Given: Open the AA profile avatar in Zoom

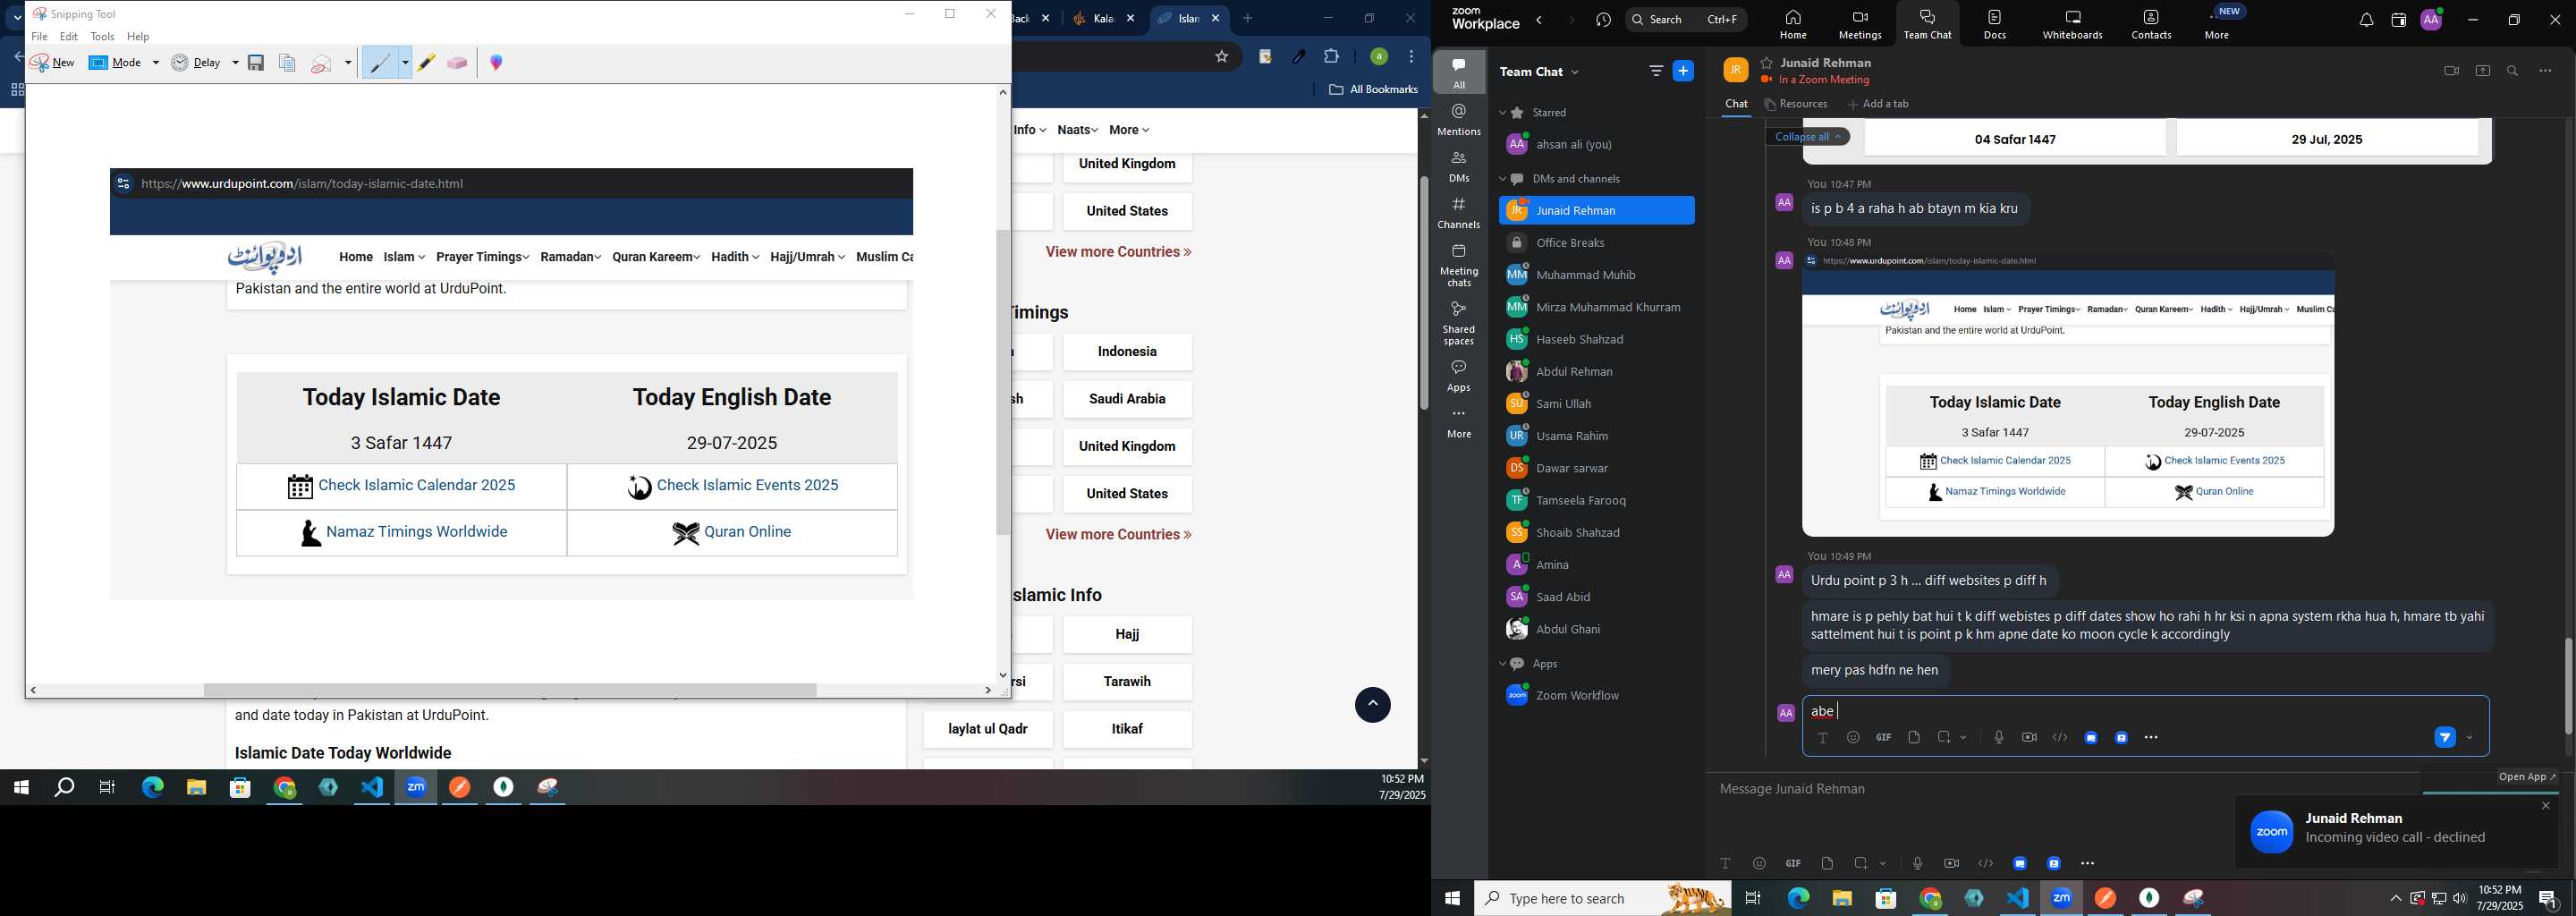Looking at the screenshot, I should pos(2432,20).
